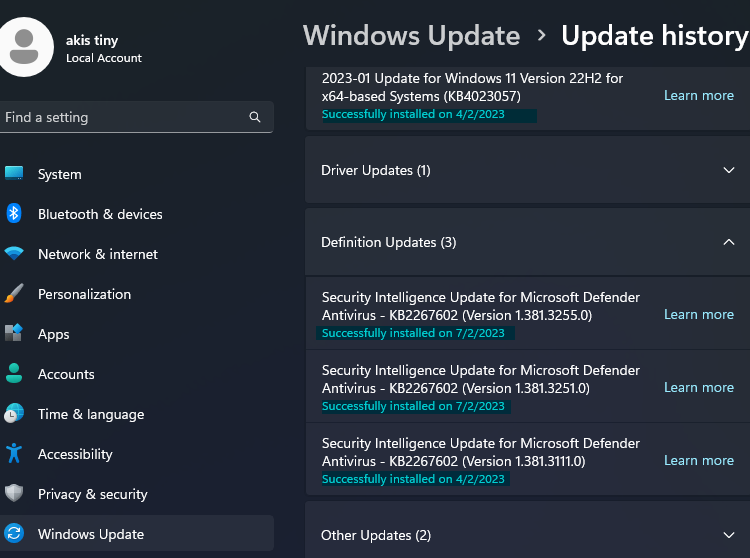Image resolution: width=750 pixels, height=558 pixels.
Task: Click the Personalization paintbrush icon
Action: (x=14, y=293)
